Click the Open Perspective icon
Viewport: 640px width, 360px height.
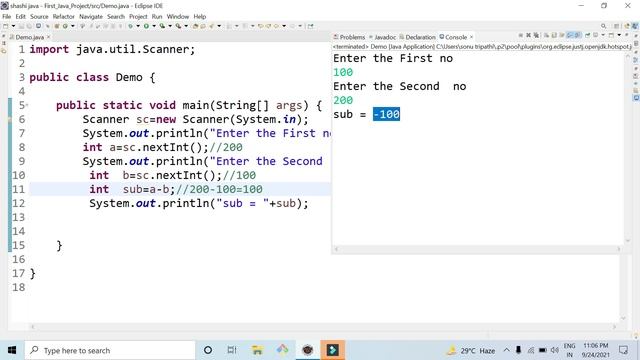616,26
